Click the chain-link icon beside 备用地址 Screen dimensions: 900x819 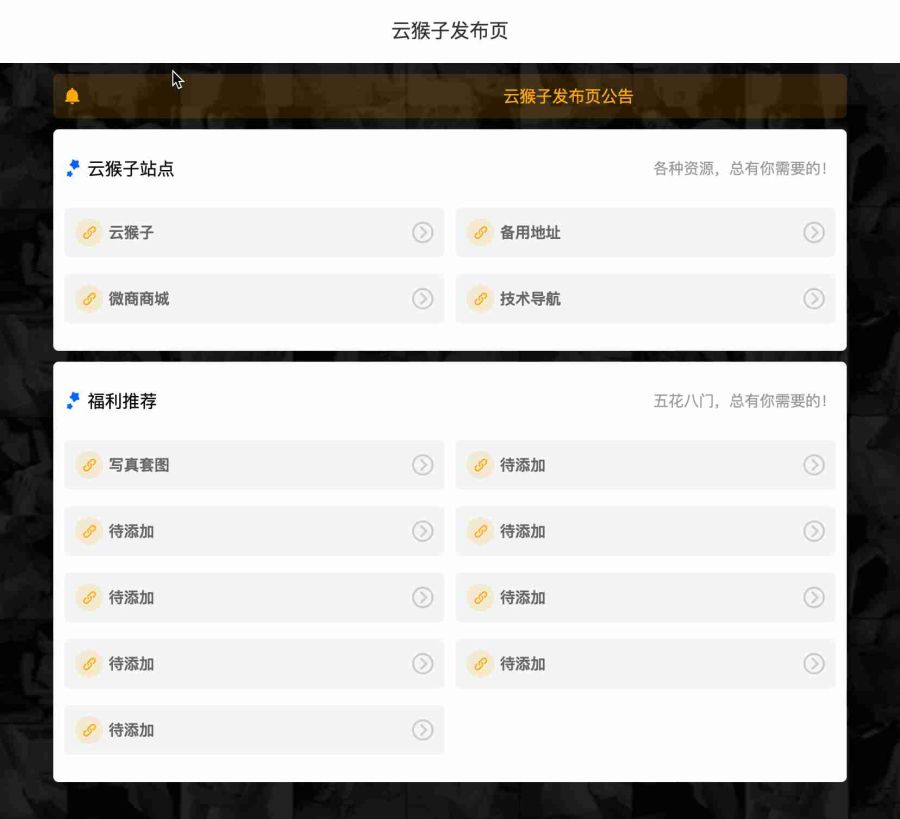point(479,233)
